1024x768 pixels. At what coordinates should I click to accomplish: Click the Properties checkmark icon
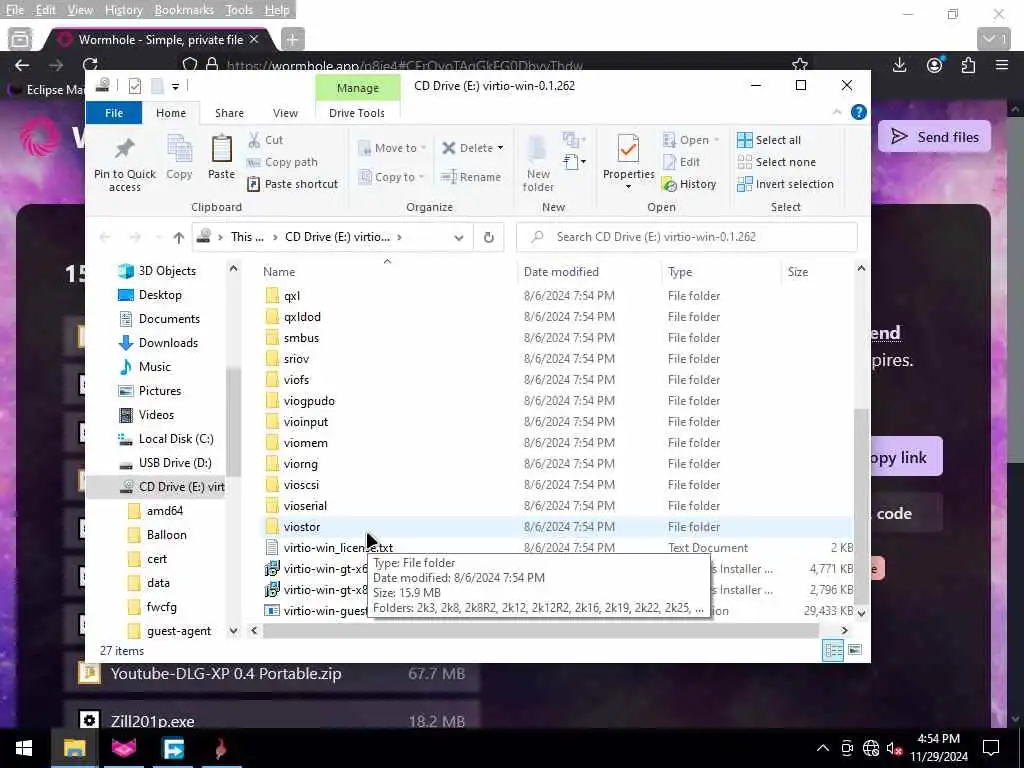click(x=628, y=150)
